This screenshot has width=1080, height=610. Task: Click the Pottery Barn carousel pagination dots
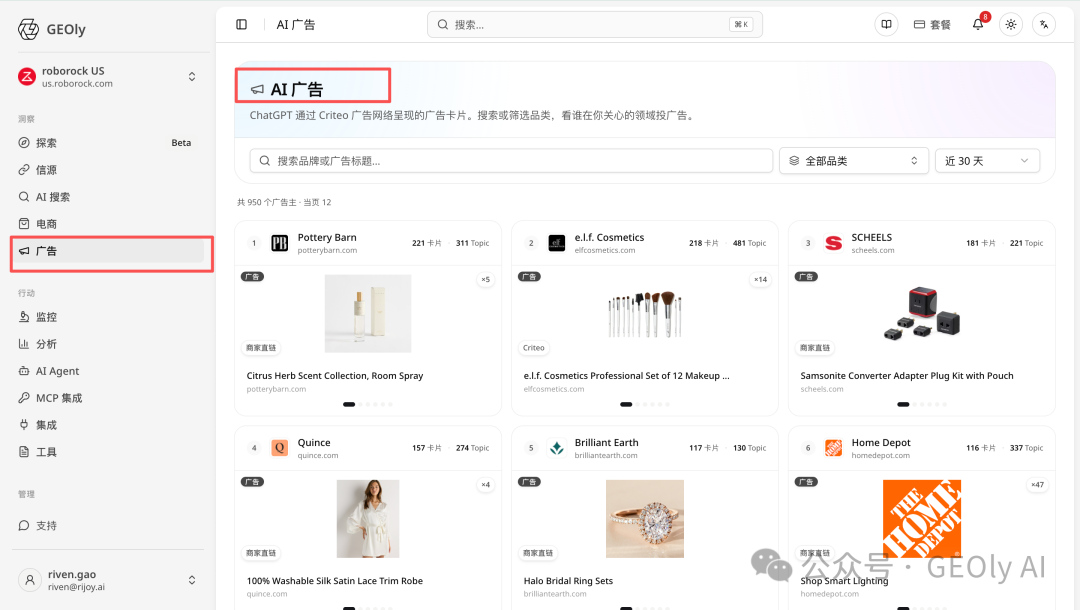coord(368,404)
